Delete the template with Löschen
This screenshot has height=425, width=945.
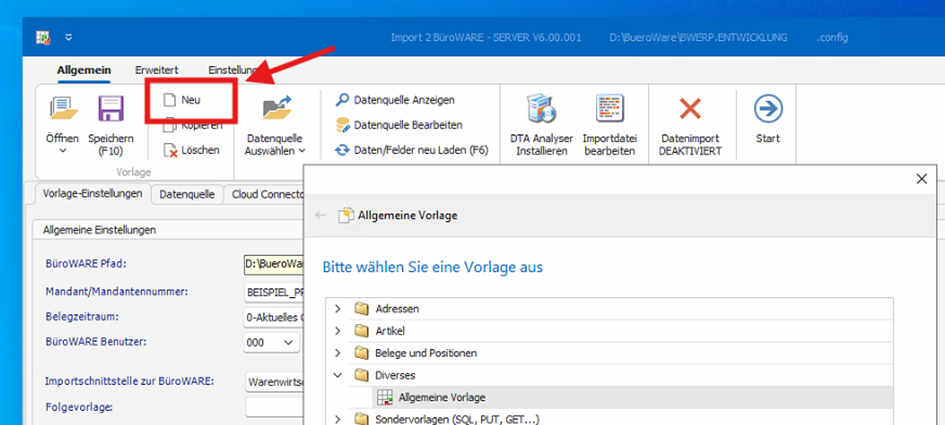pos(192,150)
